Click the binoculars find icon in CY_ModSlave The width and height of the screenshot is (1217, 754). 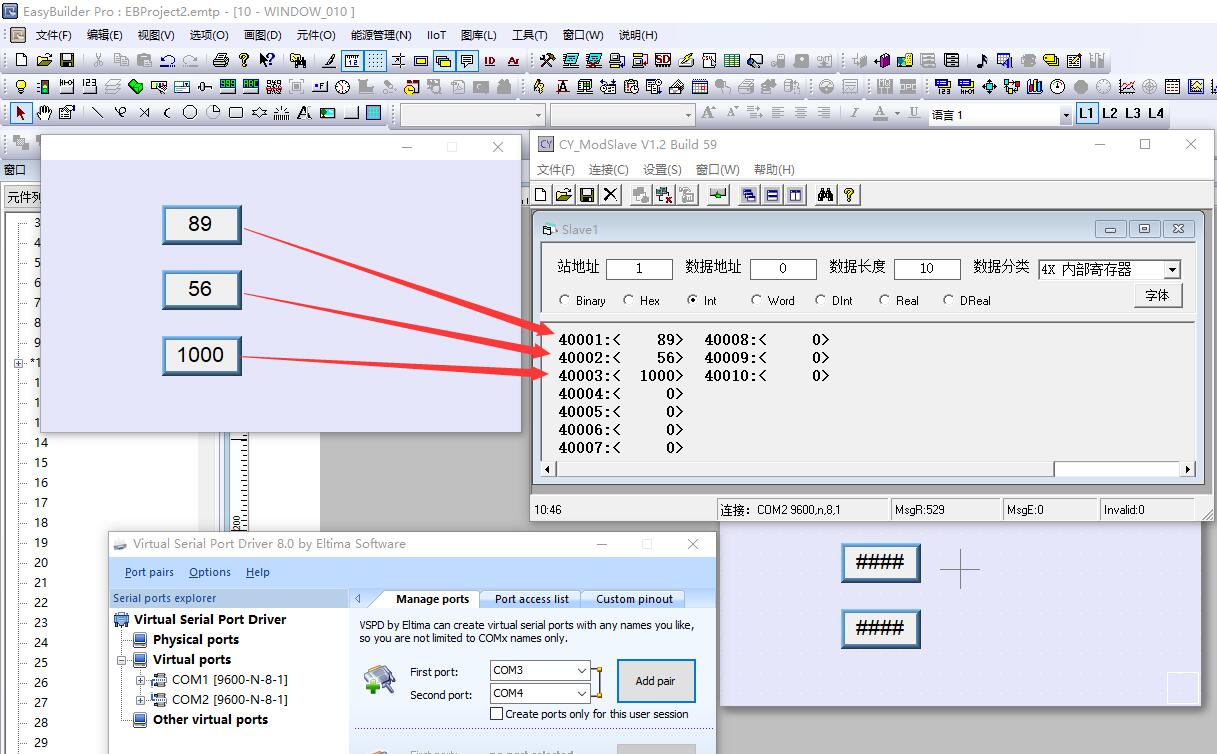(825, 195)
